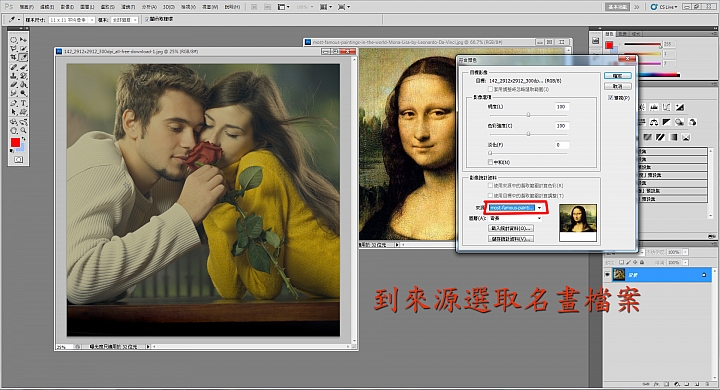Select the Polygonal Lasso tool

click(x=13, y=49)
